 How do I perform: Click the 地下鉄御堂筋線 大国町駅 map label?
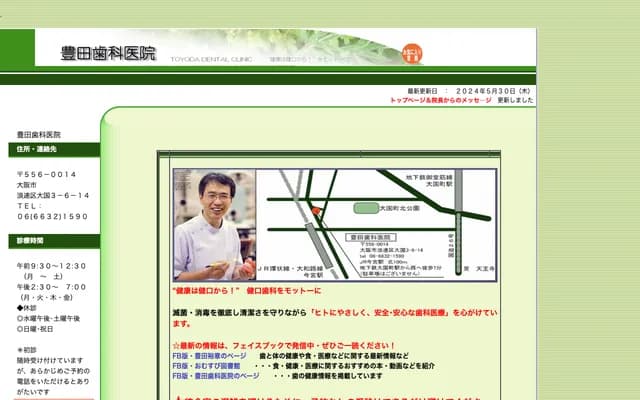point(429,181)
